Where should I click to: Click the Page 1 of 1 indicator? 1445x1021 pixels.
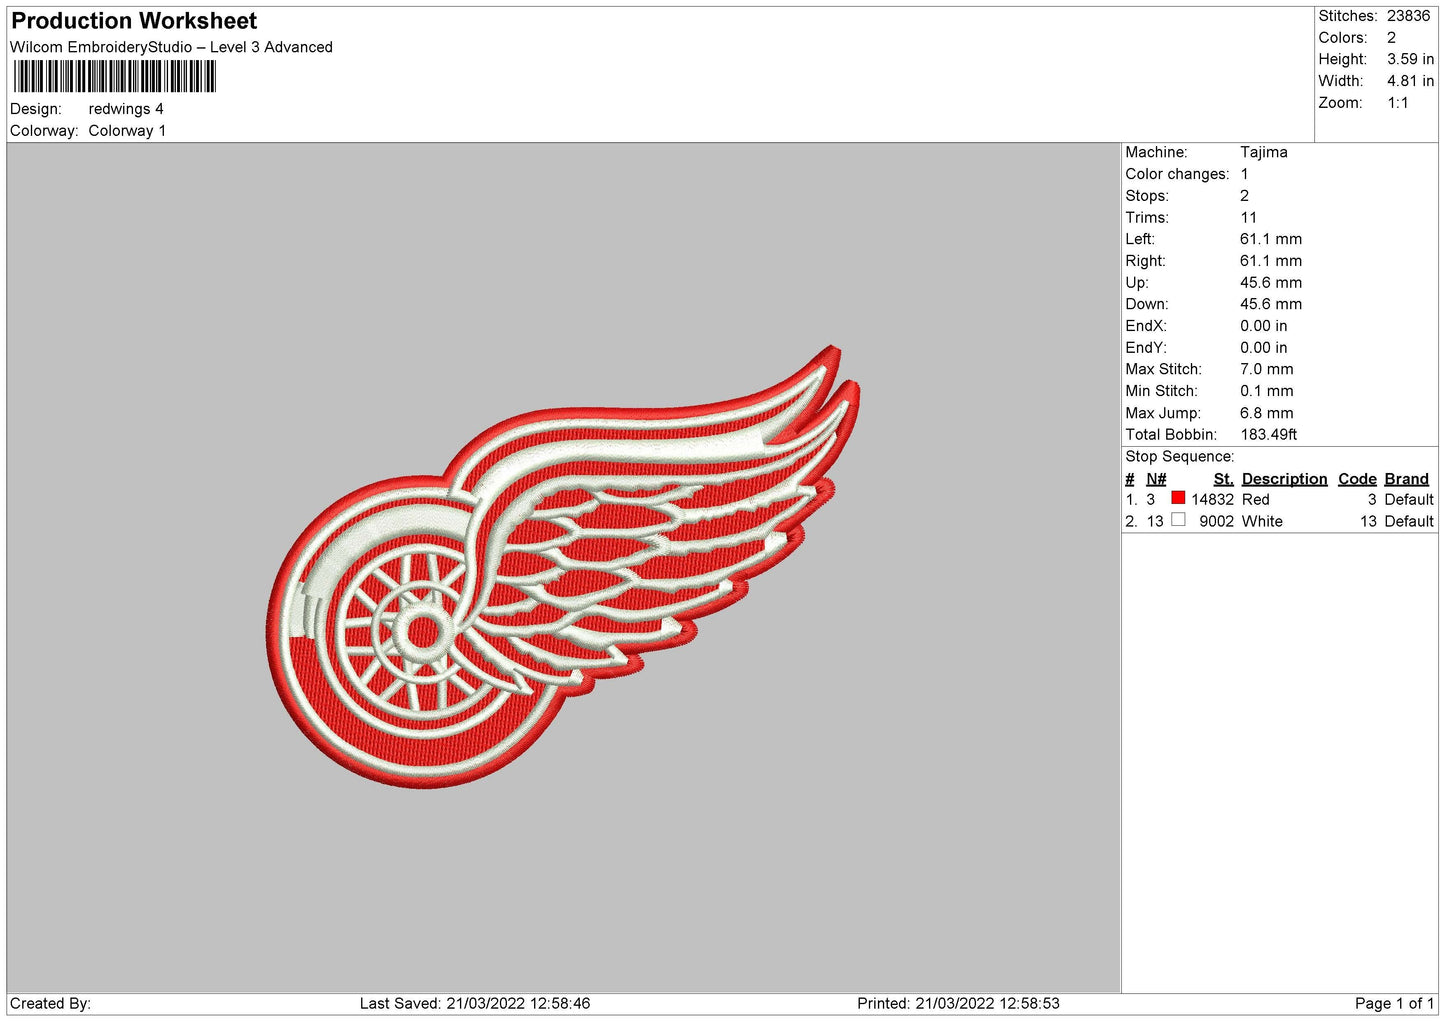click(x=1394, y=1004)
